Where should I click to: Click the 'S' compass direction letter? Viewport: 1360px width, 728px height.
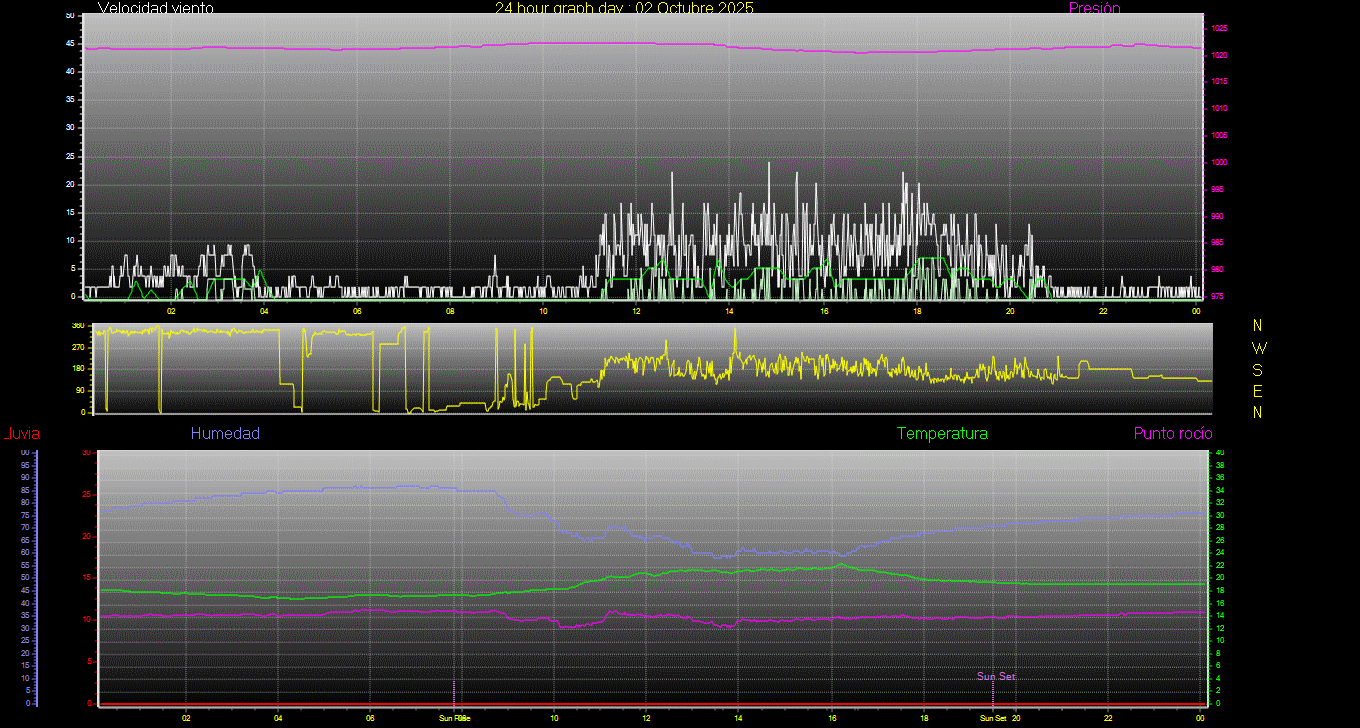[x=1258, y=369]
